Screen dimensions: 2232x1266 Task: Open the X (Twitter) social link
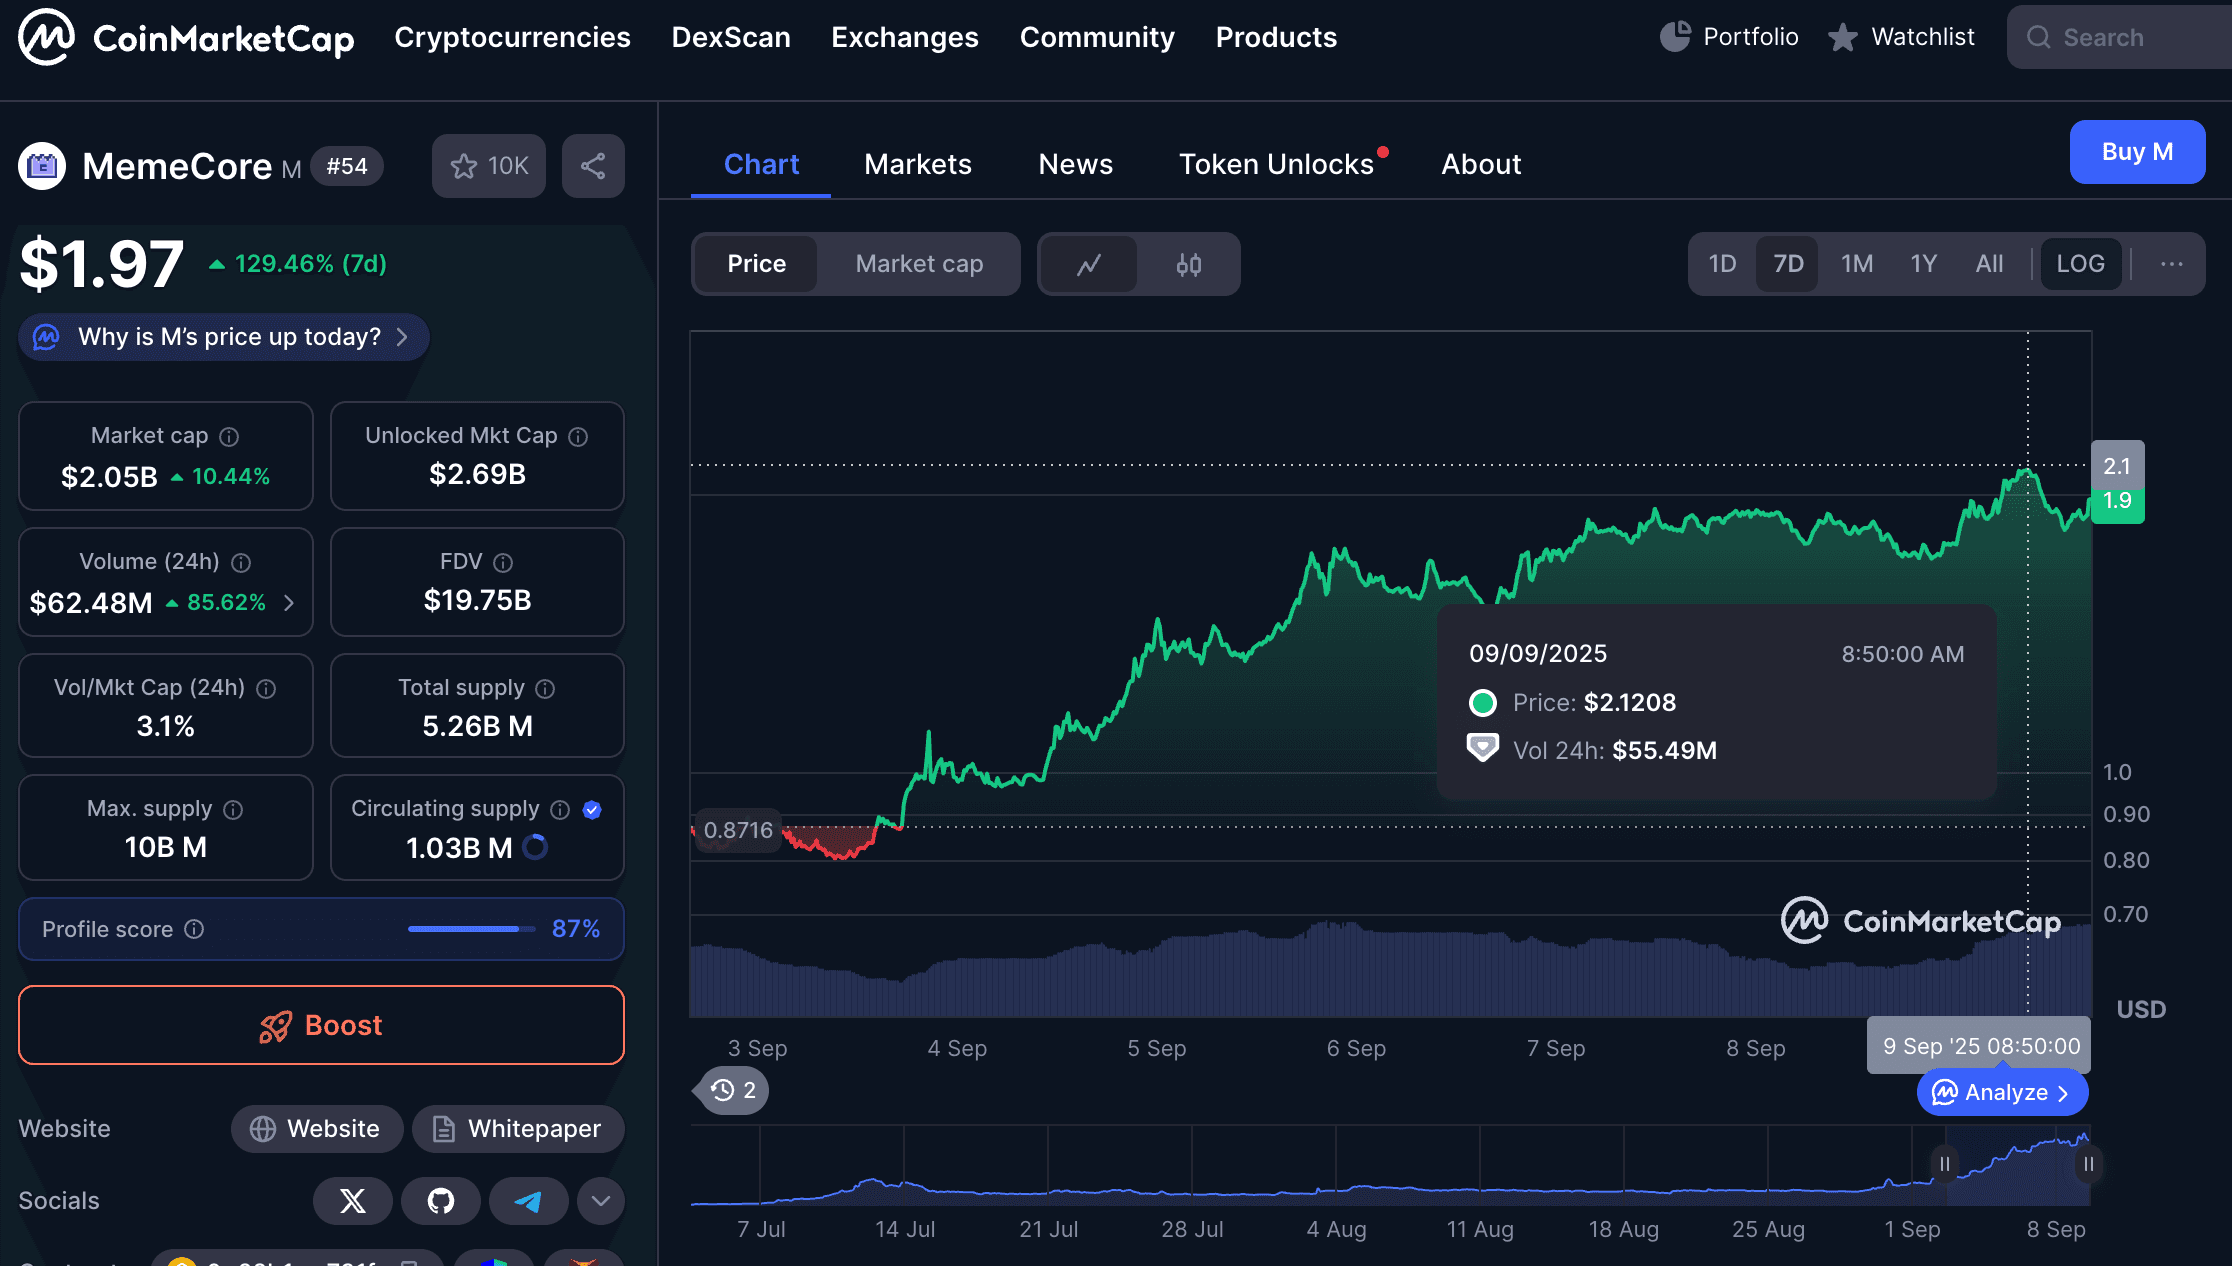click(352, 1200)
